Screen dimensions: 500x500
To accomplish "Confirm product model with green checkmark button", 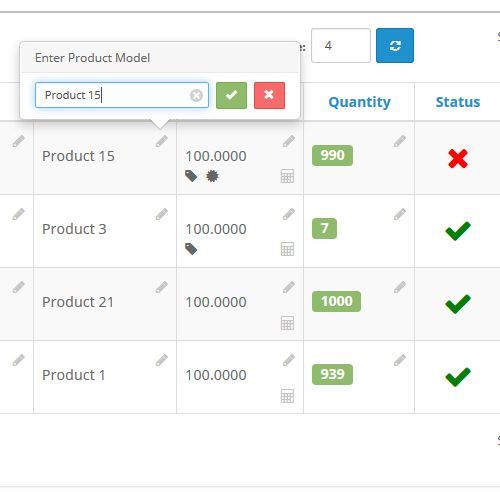I will [231, 95].
